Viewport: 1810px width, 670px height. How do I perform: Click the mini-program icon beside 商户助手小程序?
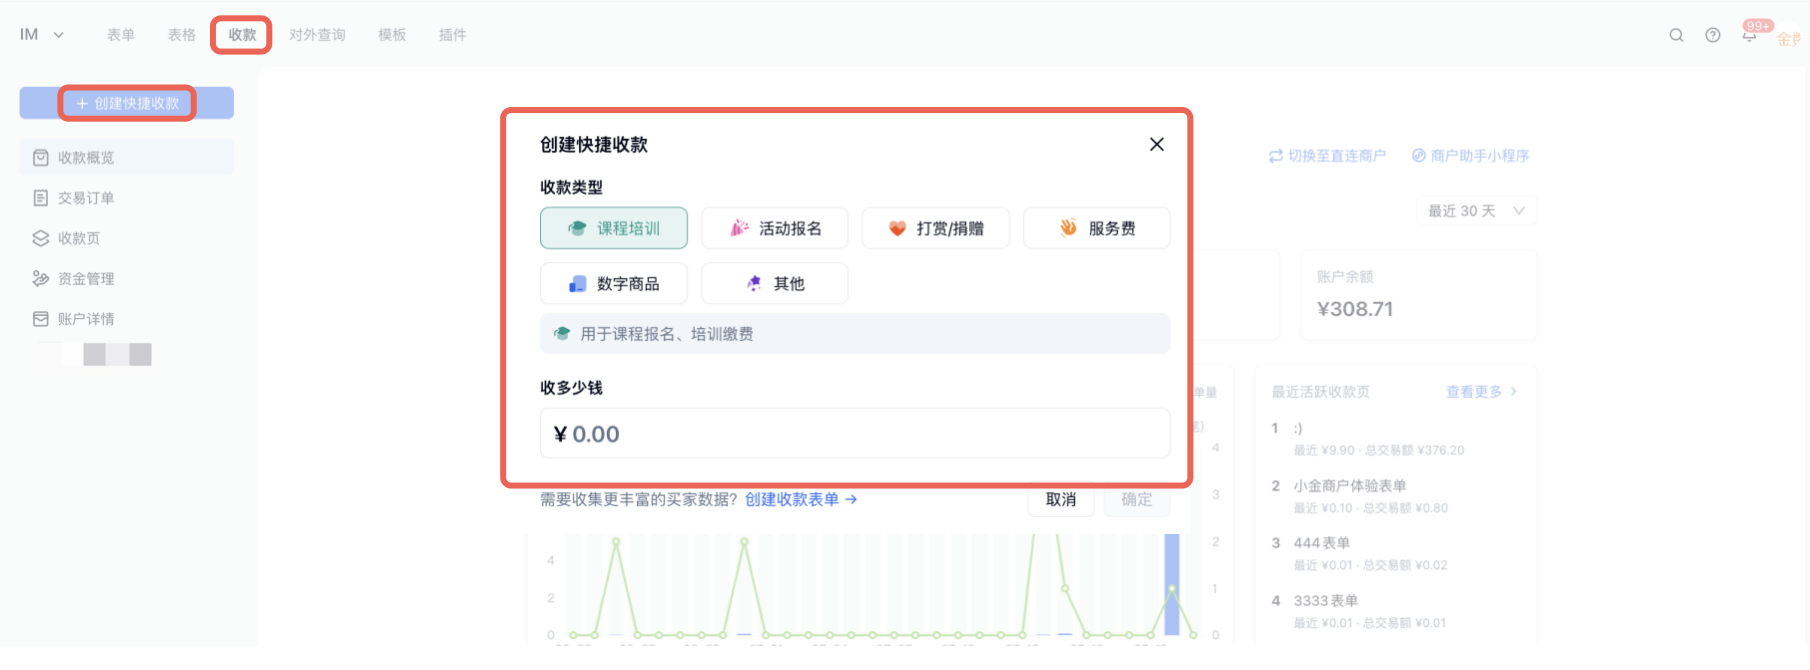1419,156
